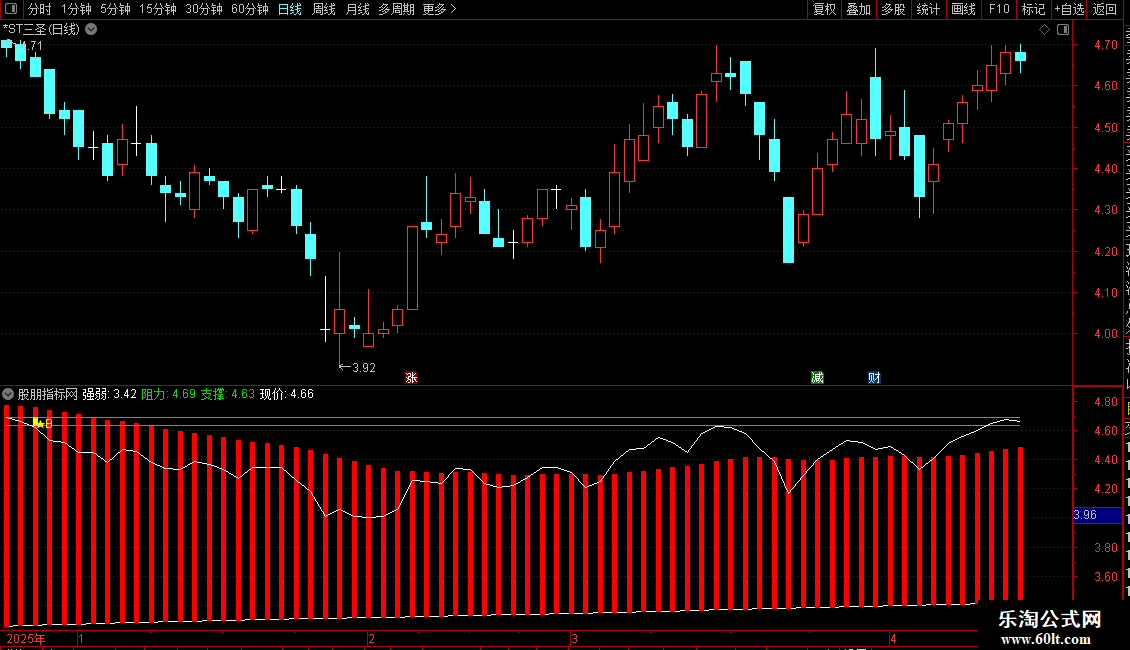This screenshot has width=1130, height=650.
Task: Select the 15分钟 period tab
Action: [157, 9]
